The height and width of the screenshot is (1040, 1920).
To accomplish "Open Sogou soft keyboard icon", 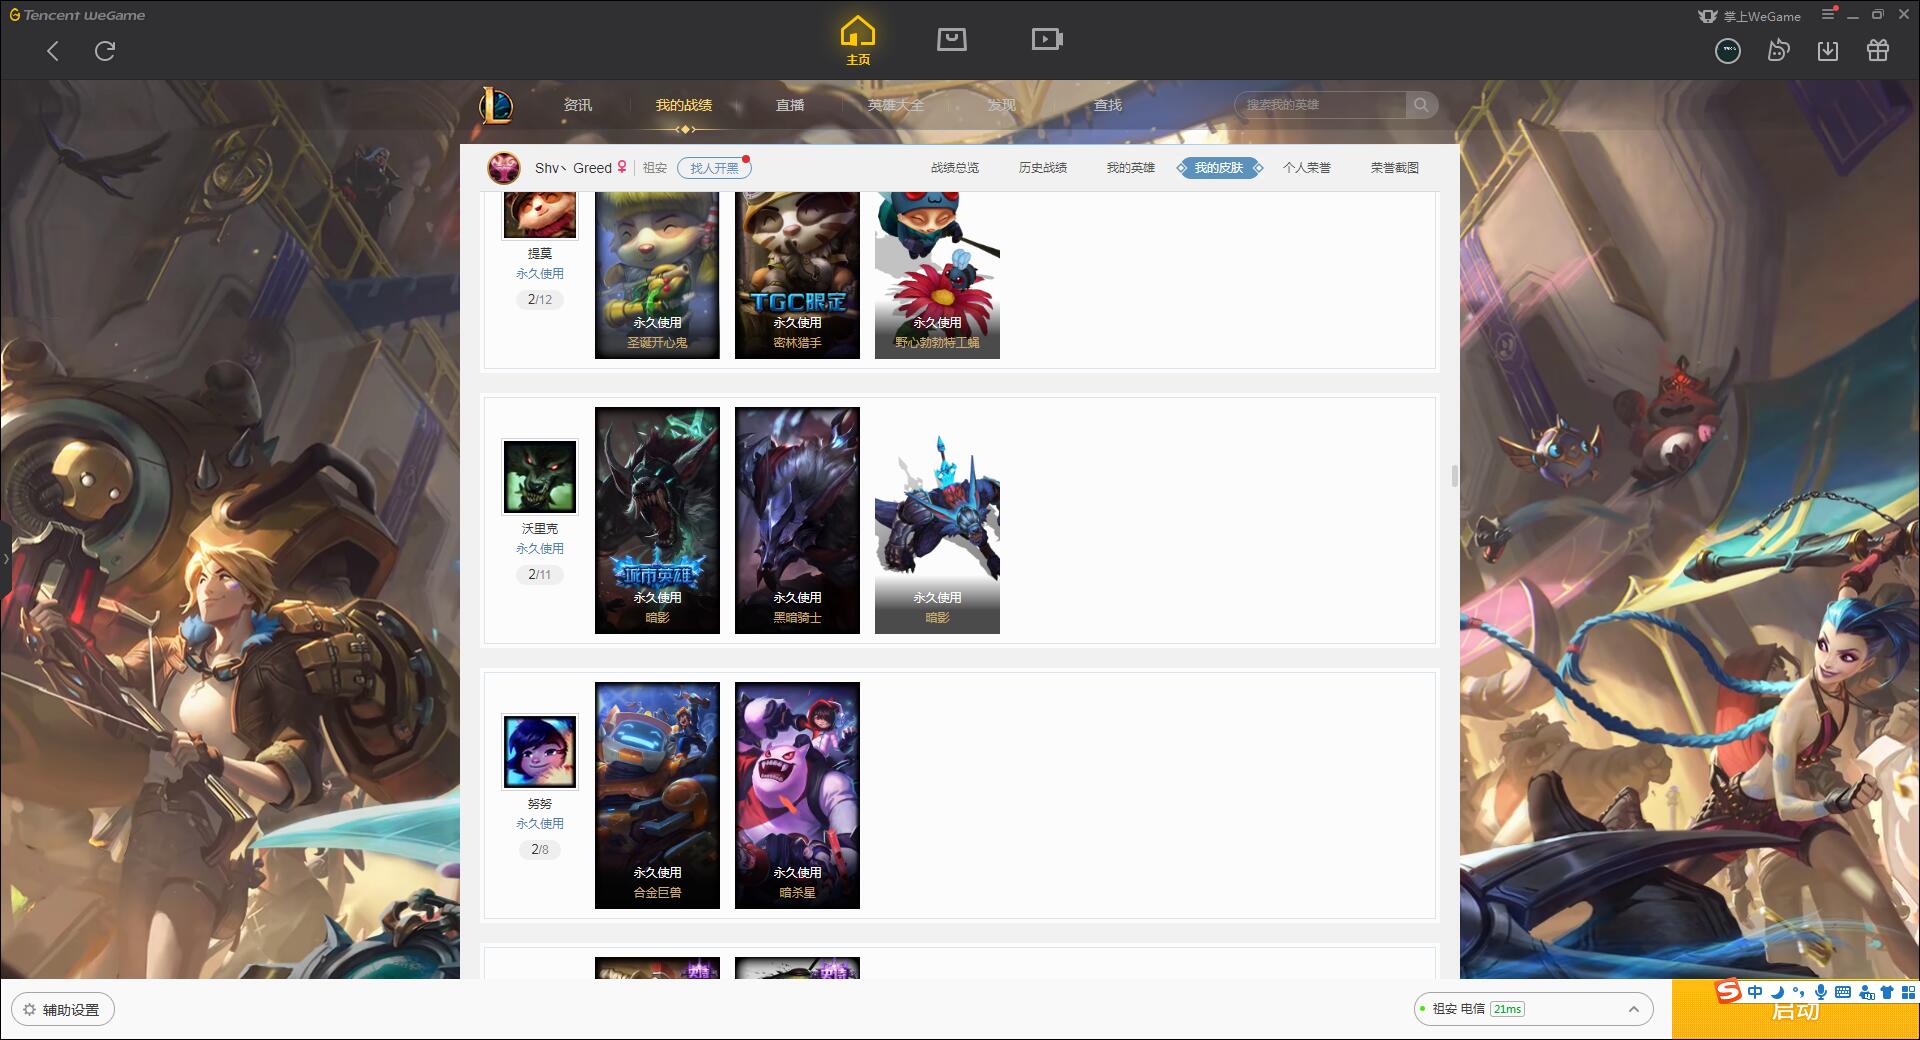I will [1843, 992].
